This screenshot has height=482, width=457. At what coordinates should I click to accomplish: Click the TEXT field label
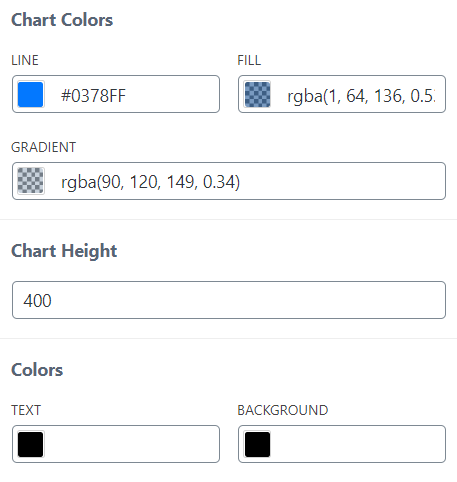click(26, 410)
